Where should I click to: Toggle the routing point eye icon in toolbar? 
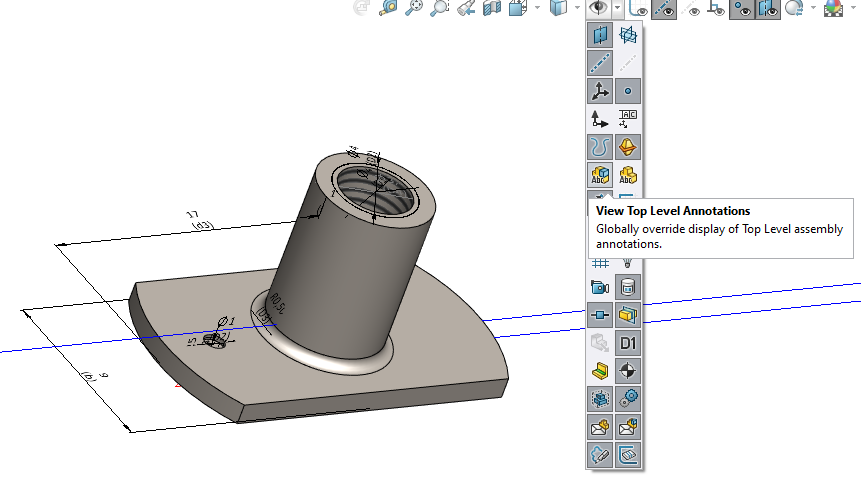(716, 8)
